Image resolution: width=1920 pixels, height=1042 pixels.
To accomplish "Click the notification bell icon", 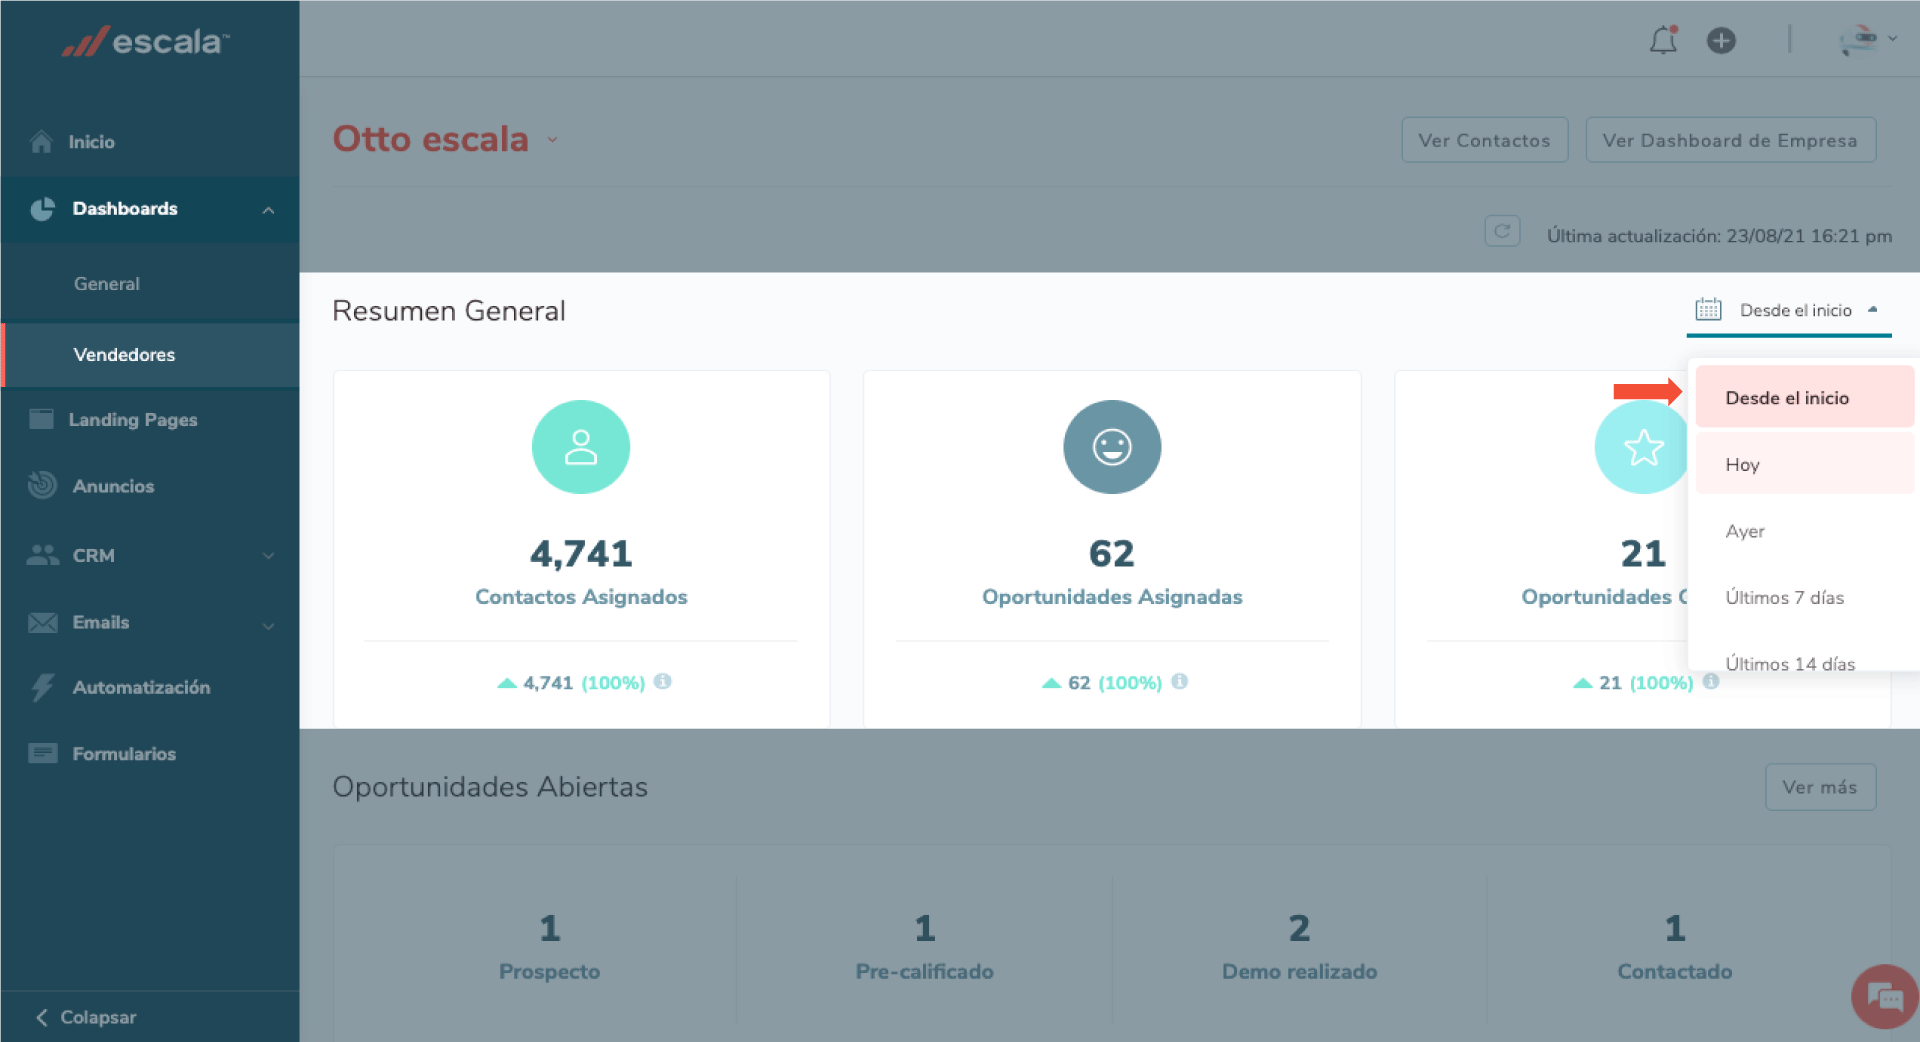I will pos(1663,41).
